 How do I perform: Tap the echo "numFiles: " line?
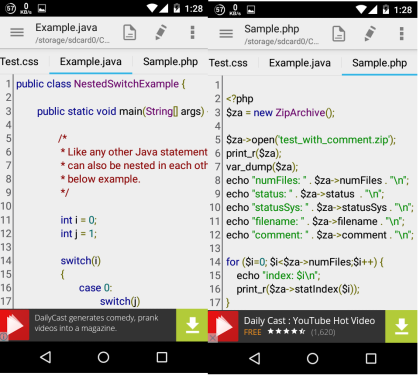[x=317, y=180]
